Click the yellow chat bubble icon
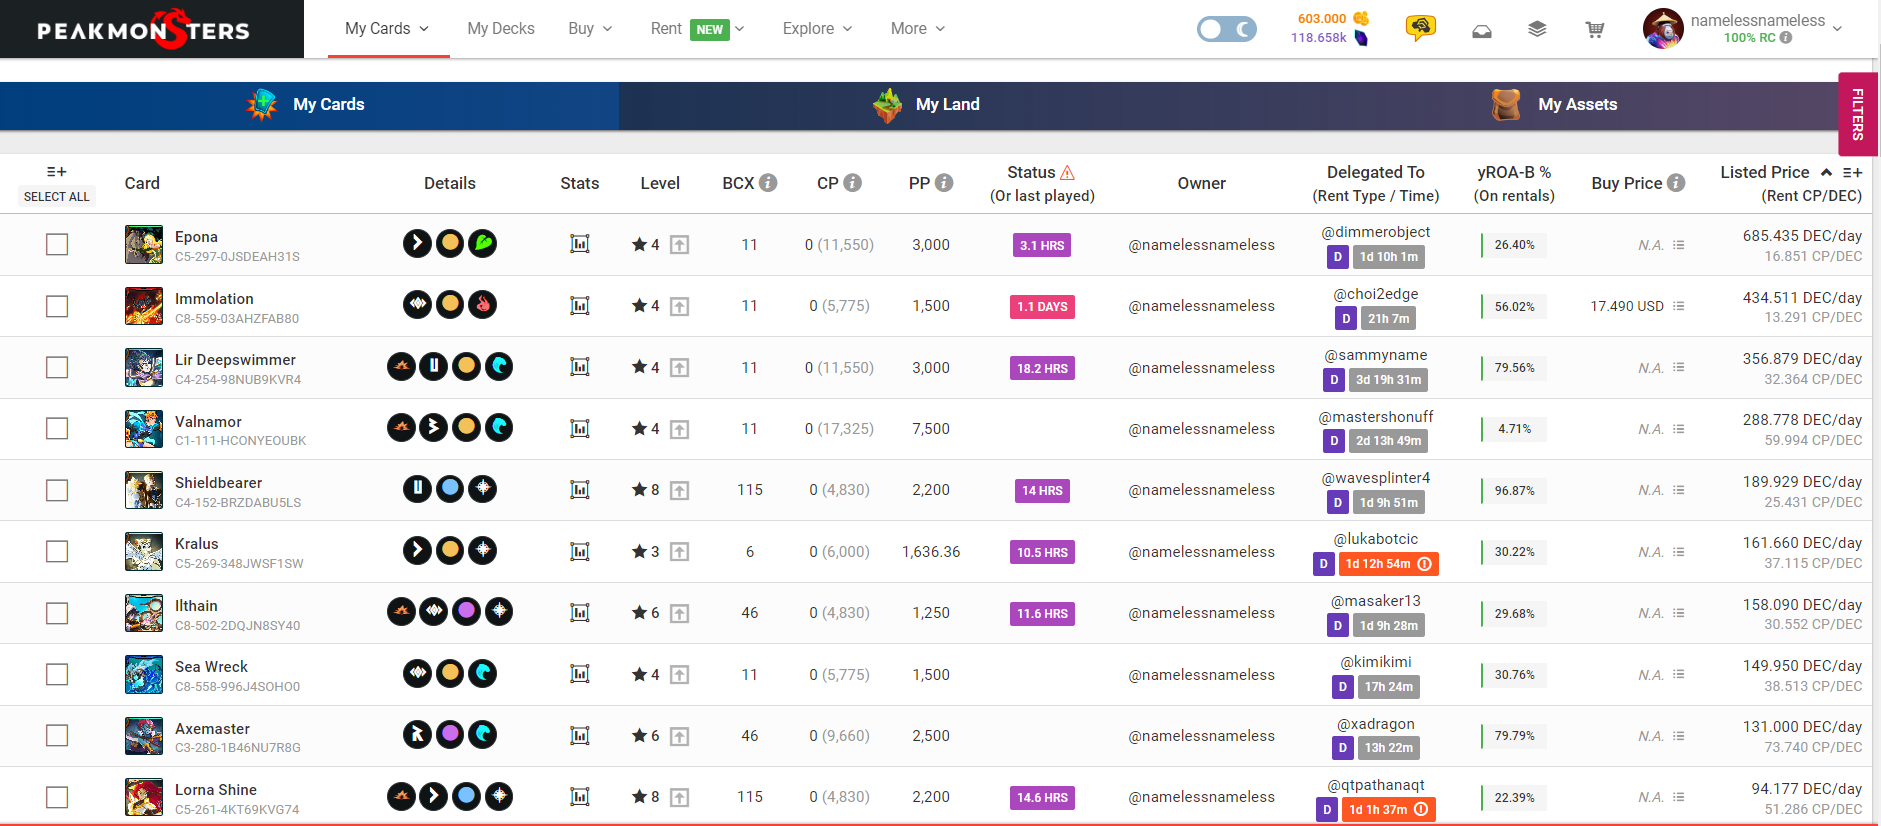Viewport: 1881px width, 826px height. (x=1420, y=28)
